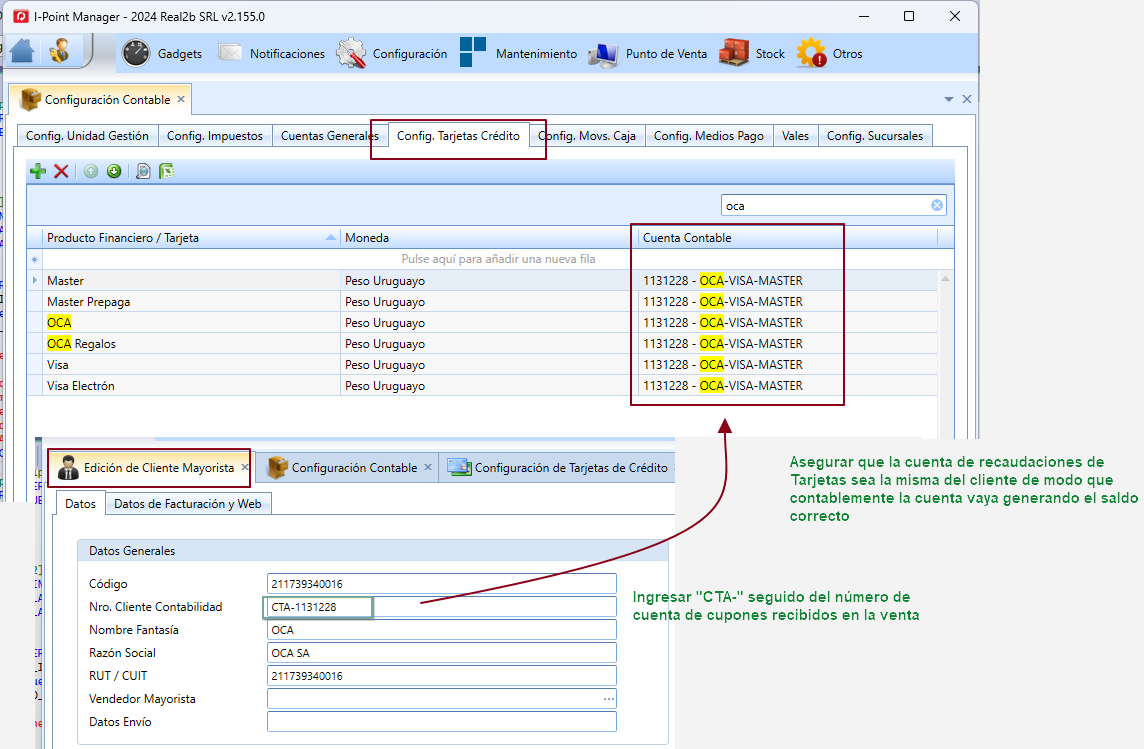Image resolution: width=1144 pixels, height=749 pixels.
Task: Select the Master row indicator arrow
Action: [x=35, y=280]
